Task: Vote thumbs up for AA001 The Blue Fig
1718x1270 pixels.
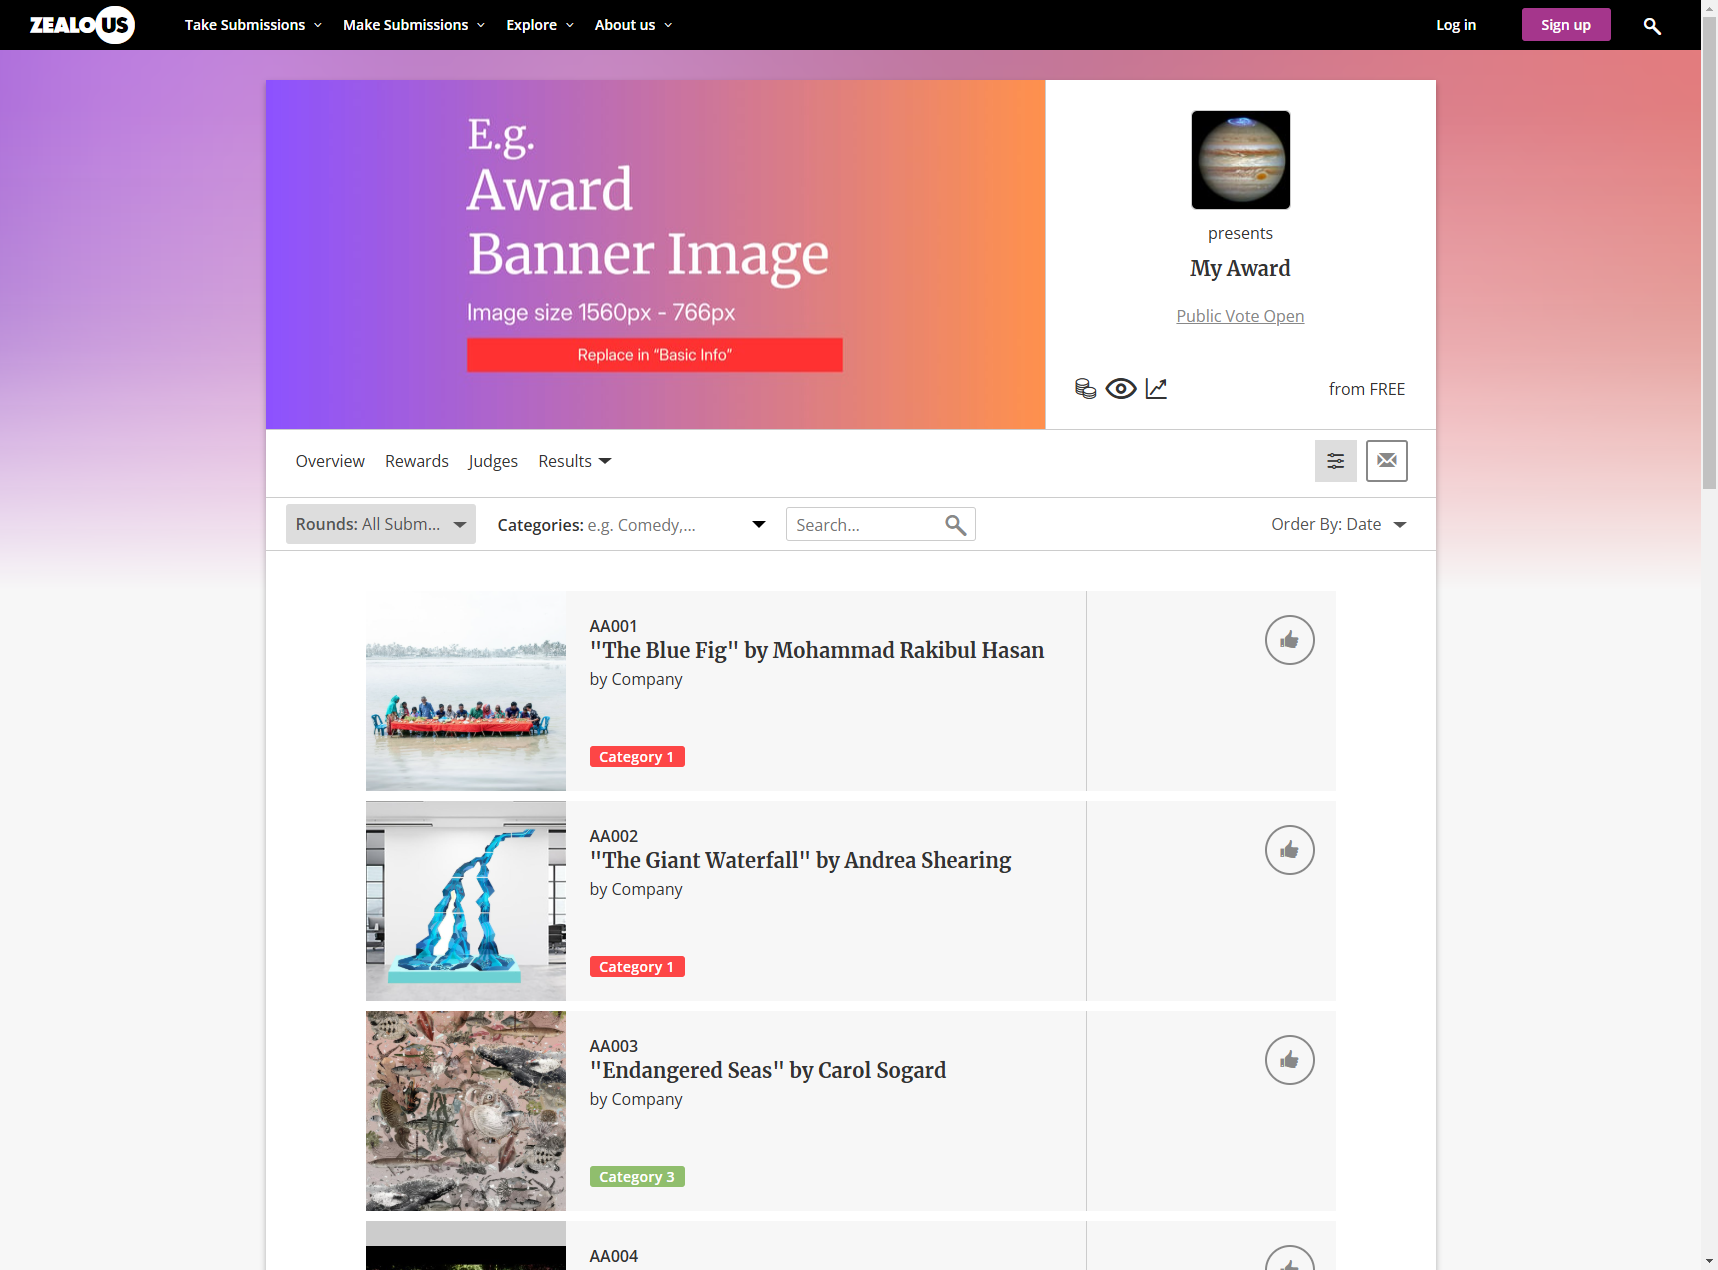Action: pos(1290,640)
